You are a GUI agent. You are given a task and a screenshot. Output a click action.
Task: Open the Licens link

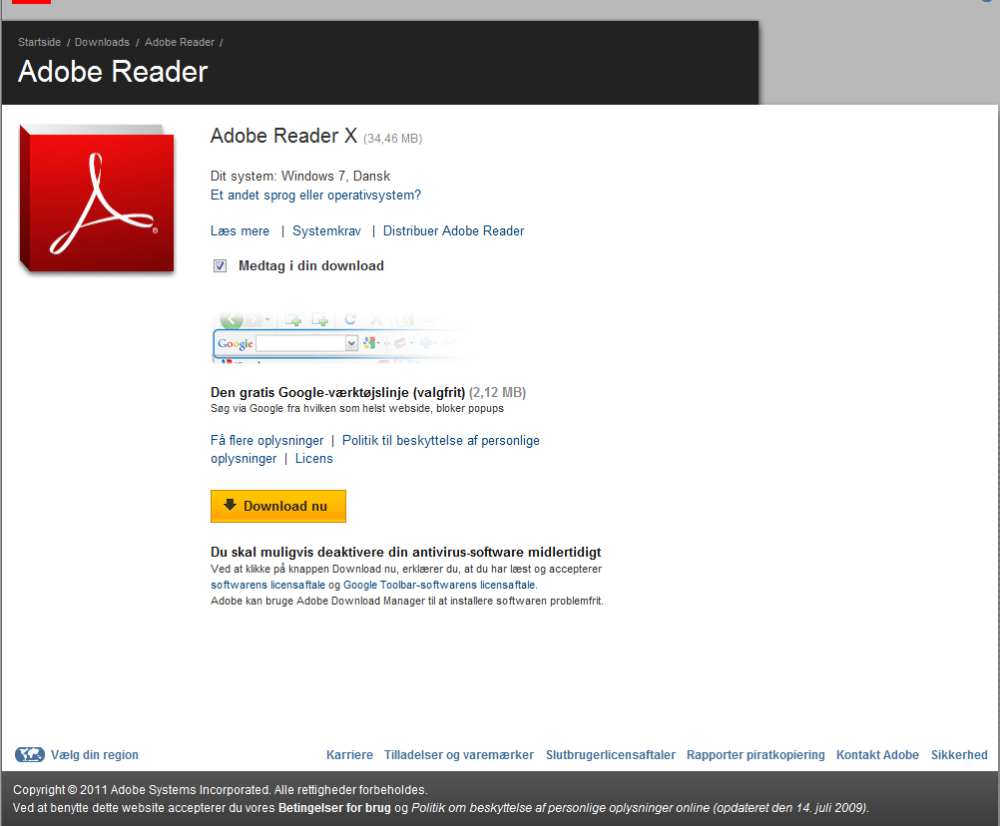pyautogui.click(x=314, y=459)
